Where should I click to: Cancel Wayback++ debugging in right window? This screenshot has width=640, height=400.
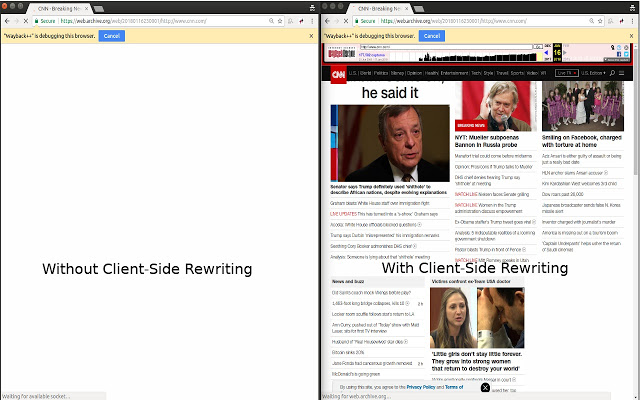coord(431,36)
